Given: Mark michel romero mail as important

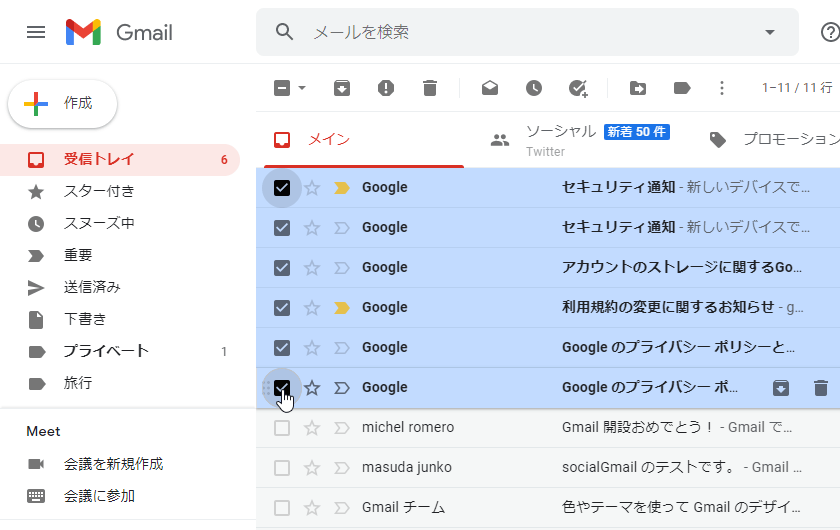Looking at the screenshot, I should (x=342, y=428).
